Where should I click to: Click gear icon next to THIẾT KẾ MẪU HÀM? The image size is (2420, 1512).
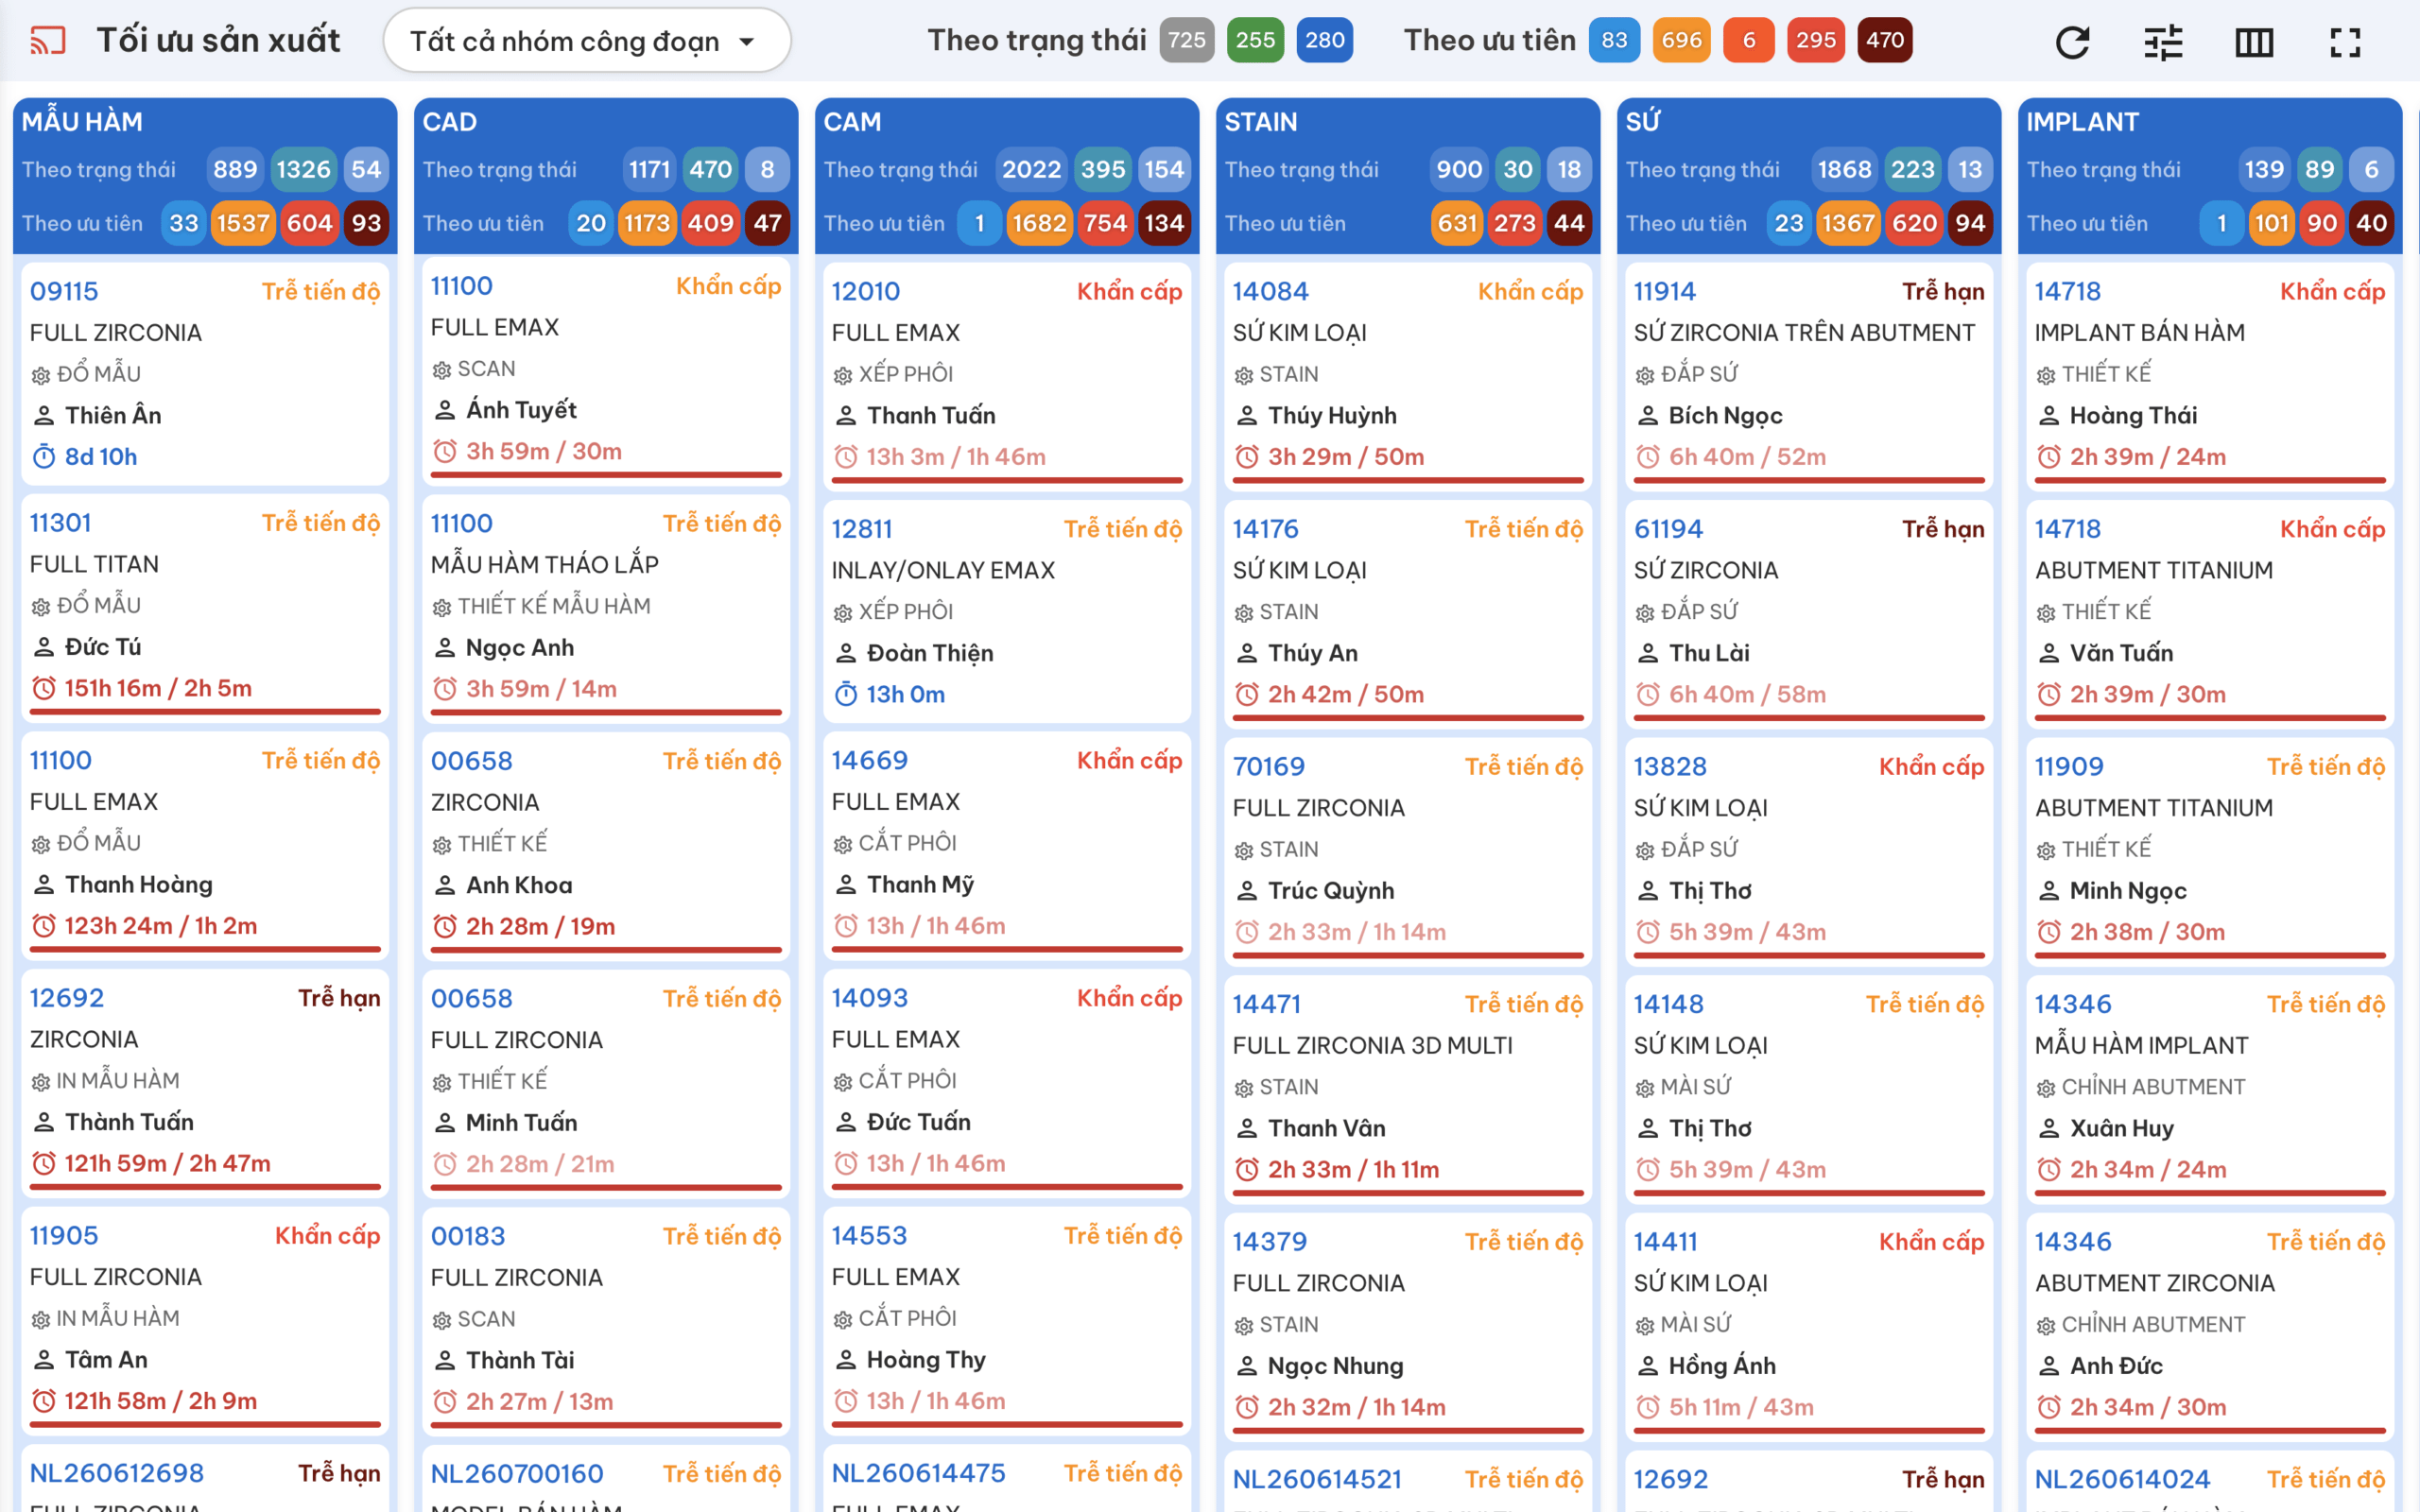click(441, 607)
